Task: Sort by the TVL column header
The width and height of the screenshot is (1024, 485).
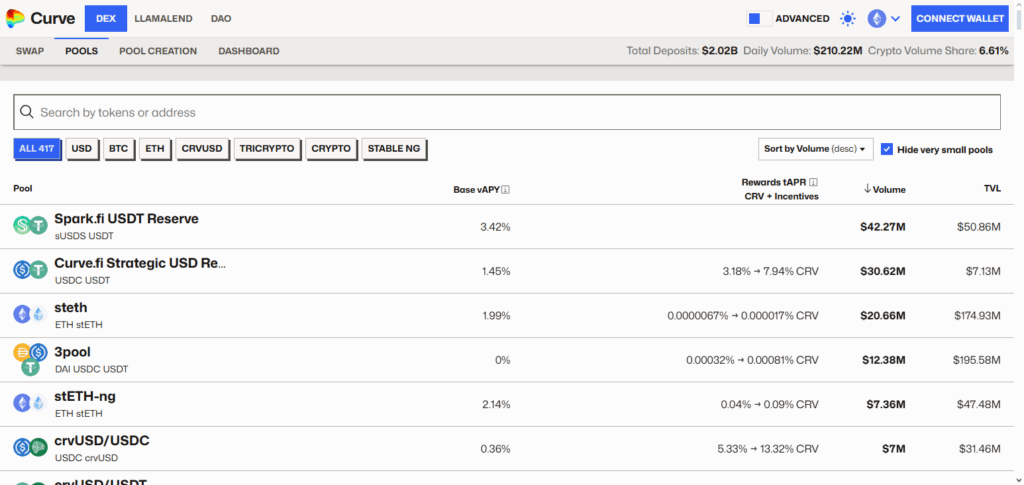Action: tap(992, 189)
